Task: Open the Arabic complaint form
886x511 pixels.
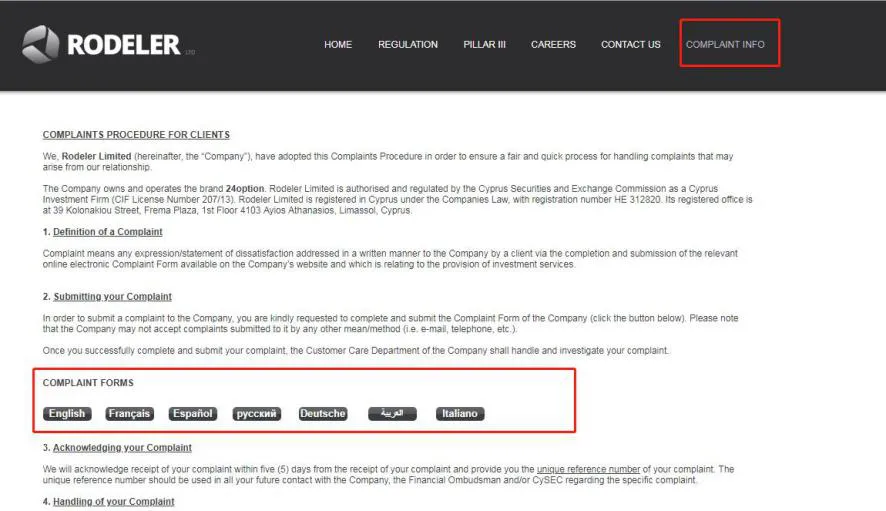Action: (392, 414)
